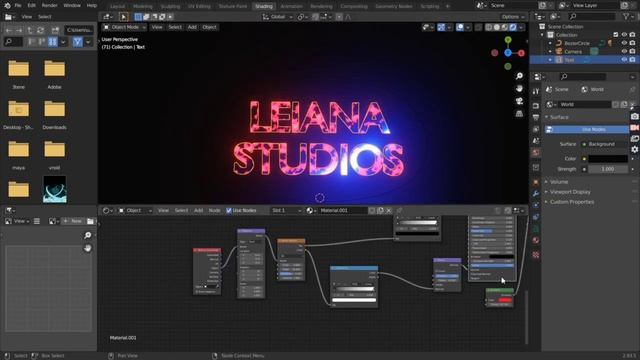
Task: Click New image button in image editor
Action: pyautogui.click(x=73, y=221)
